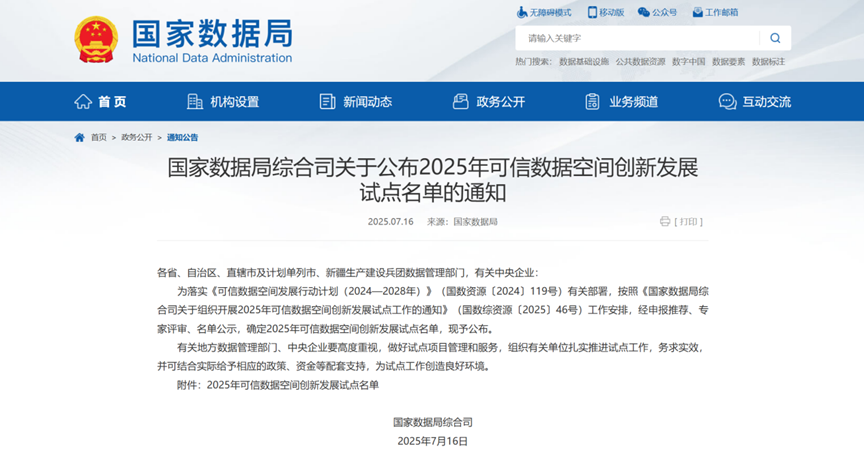Click National Data Administration English title
Screen dimensions: 864x457
click(x=212, y=58)
